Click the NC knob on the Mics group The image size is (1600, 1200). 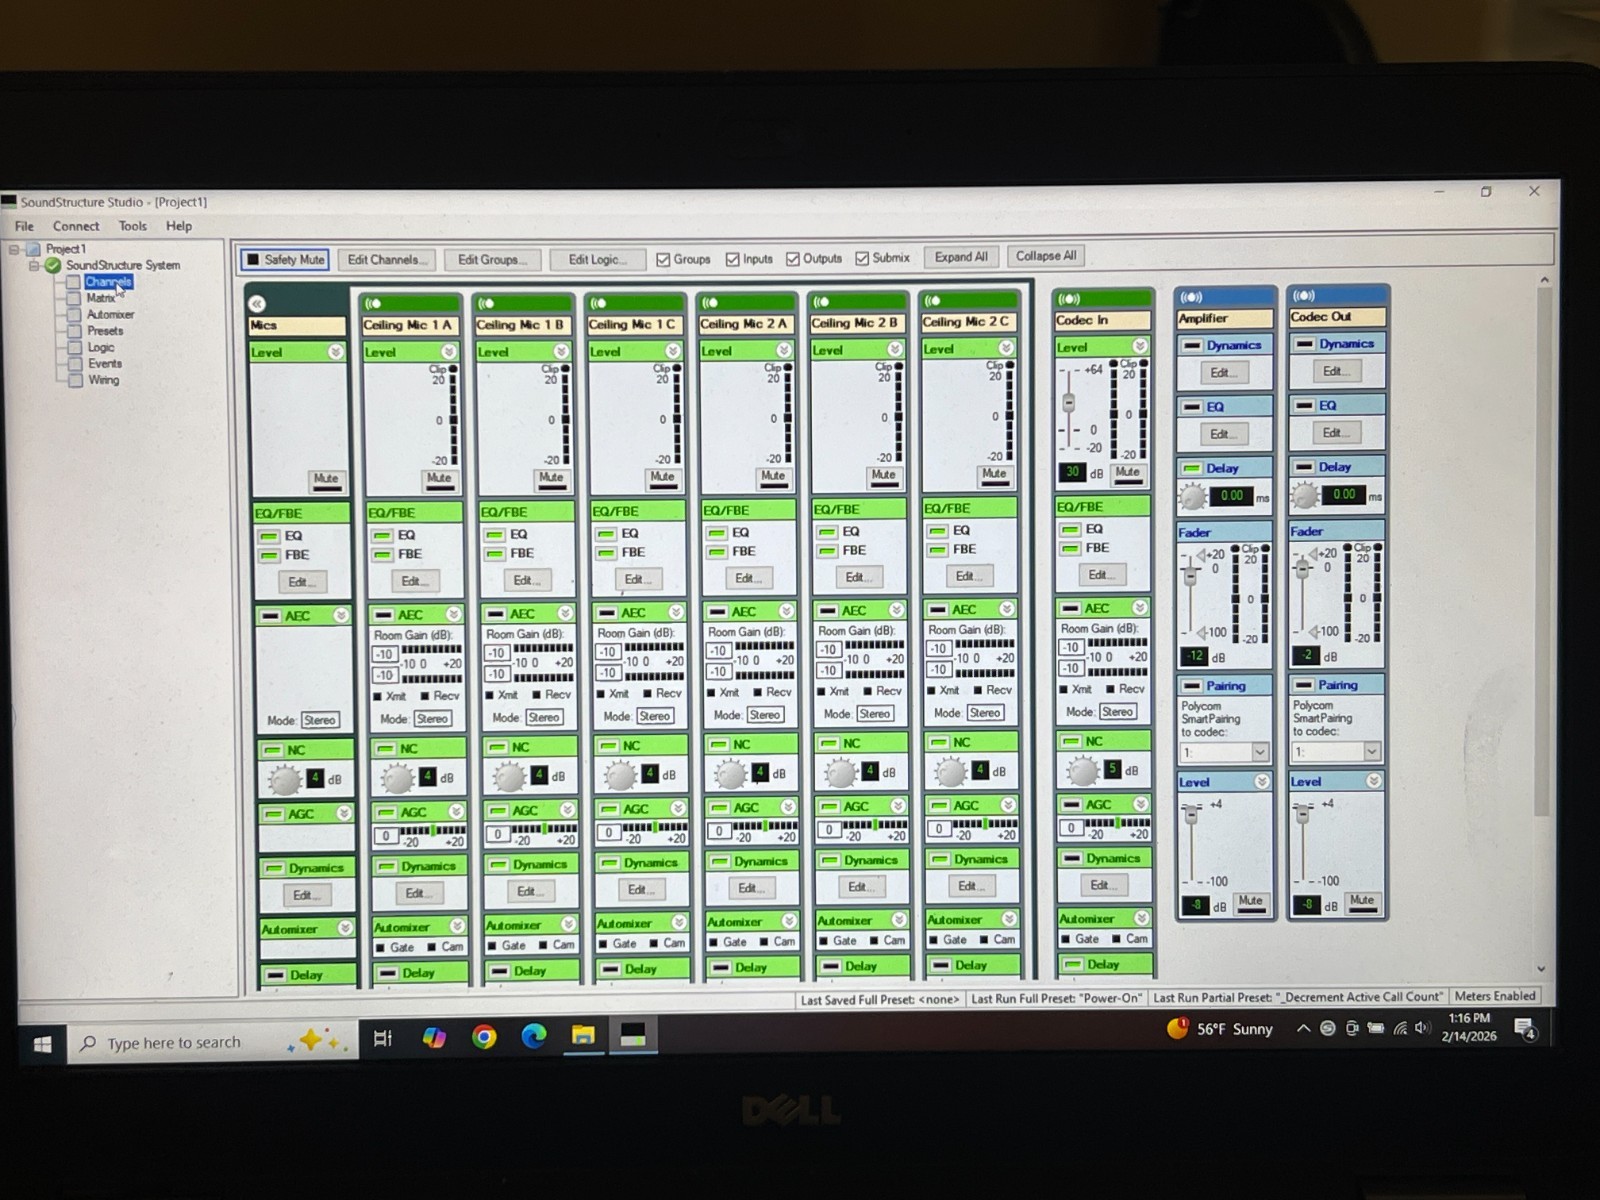(285, 780)
